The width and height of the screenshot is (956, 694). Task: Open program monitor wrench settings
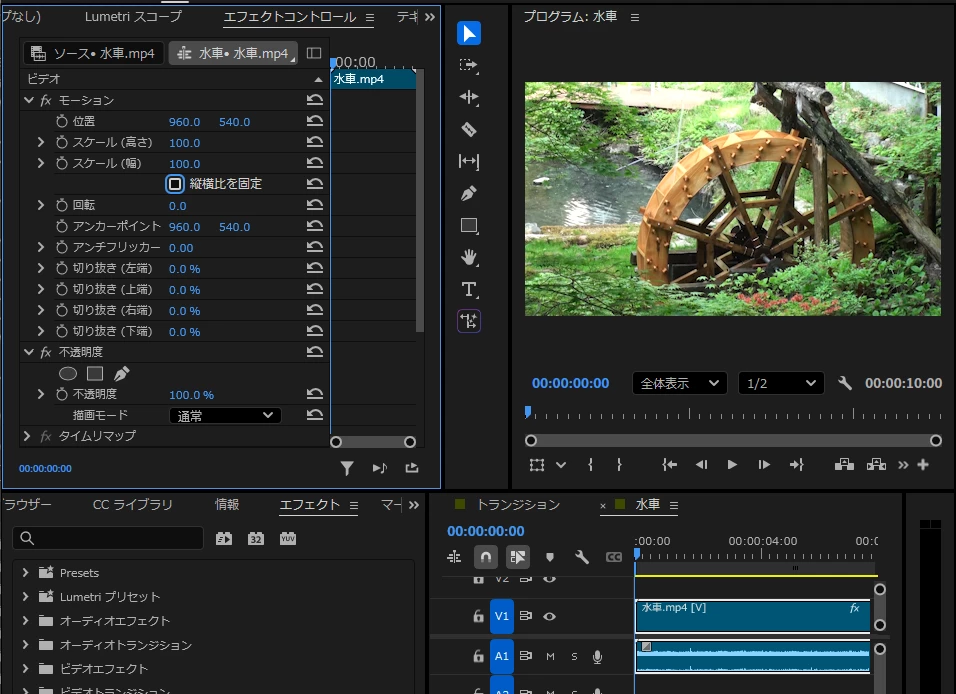(x=844, y=383)
